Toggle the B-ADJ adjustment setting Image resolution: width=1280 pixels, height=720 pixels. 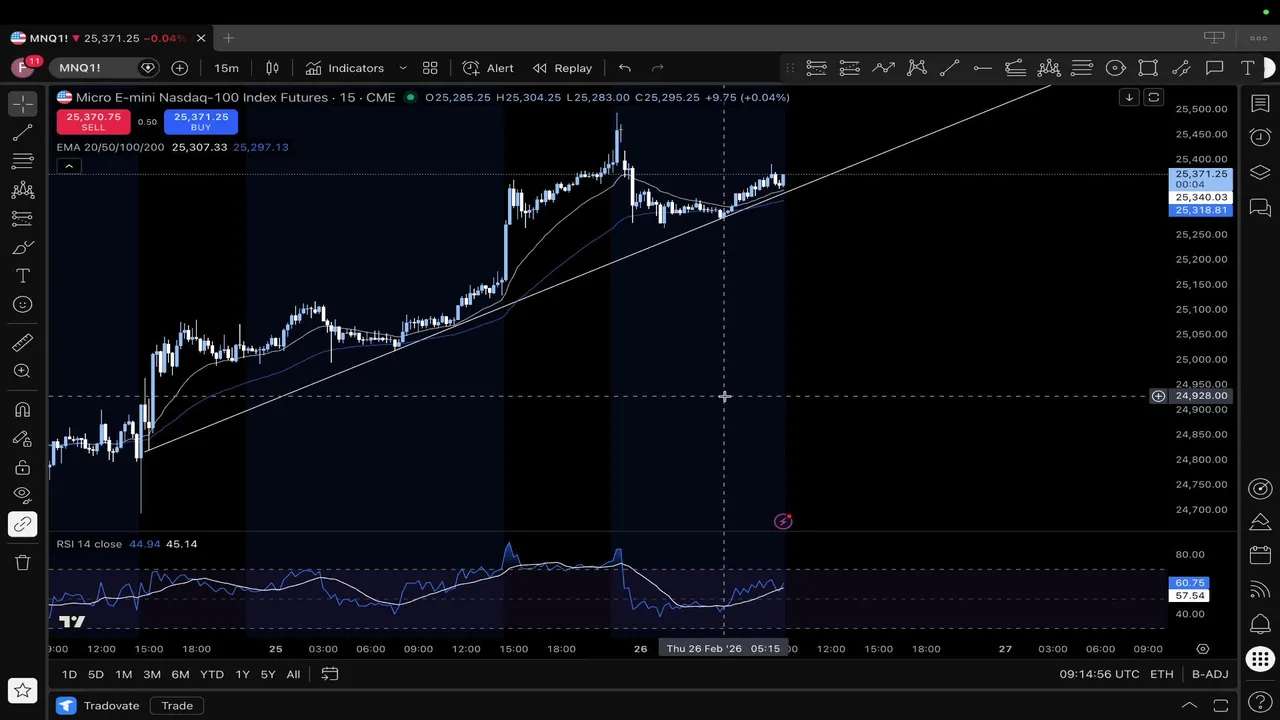pyautogui.click(x=1210, y=674)
